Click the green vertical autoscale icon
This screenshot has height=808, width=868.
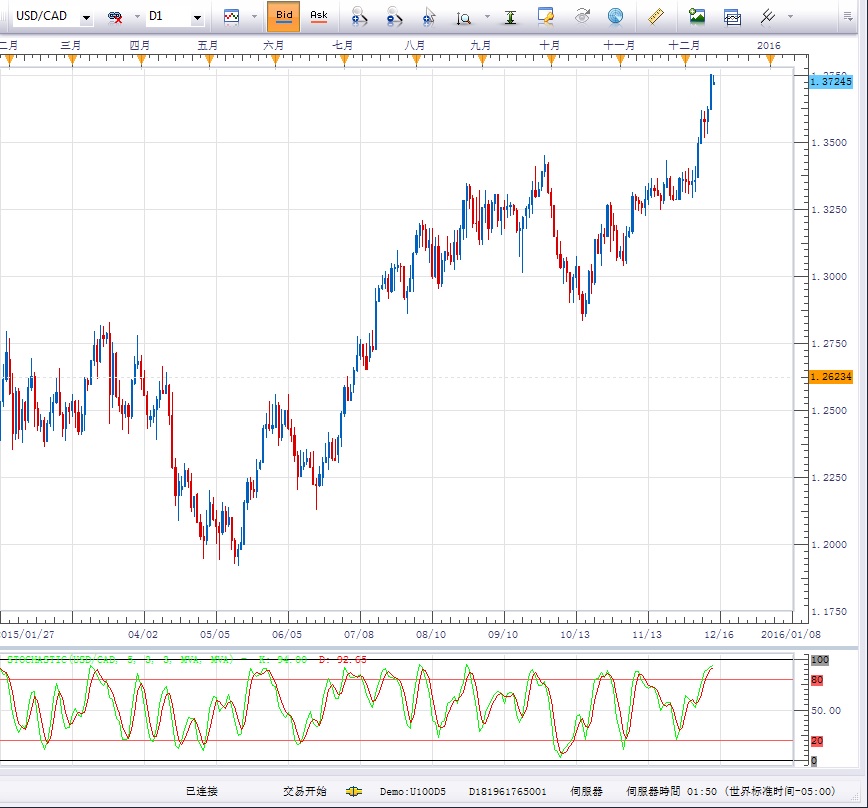(x=510, y=17)
